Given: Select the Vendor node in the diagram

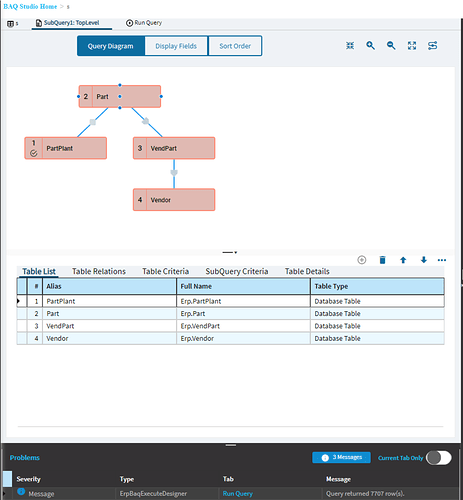Looking at the screenshot, I should [x=174, y=200].
